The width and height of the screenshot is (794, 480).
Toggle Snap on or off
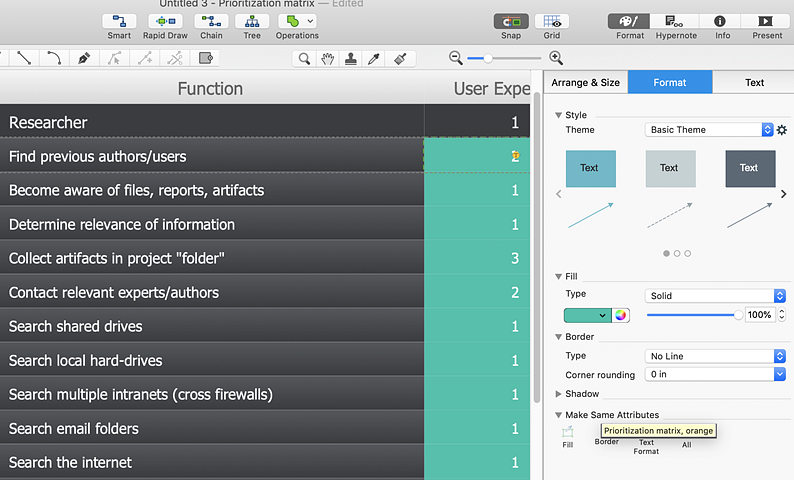tap(511, 21)
